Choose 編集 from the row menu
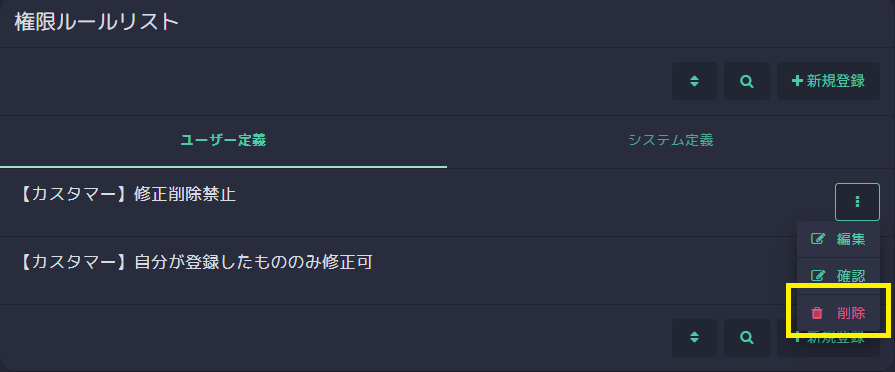The width and height of the screenshot is (895, 372). 838,239
